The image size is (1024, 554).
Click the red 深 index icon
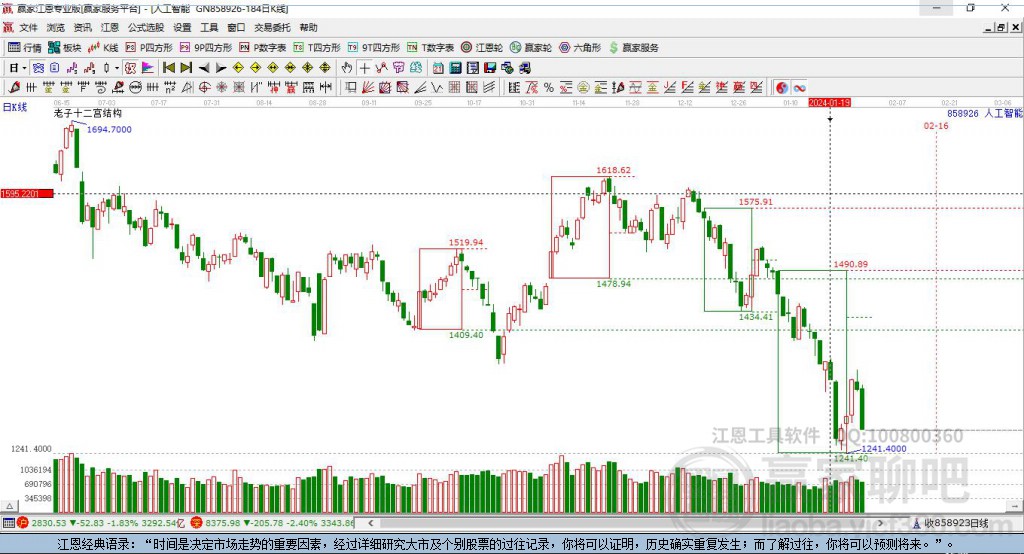pos(197,523)
